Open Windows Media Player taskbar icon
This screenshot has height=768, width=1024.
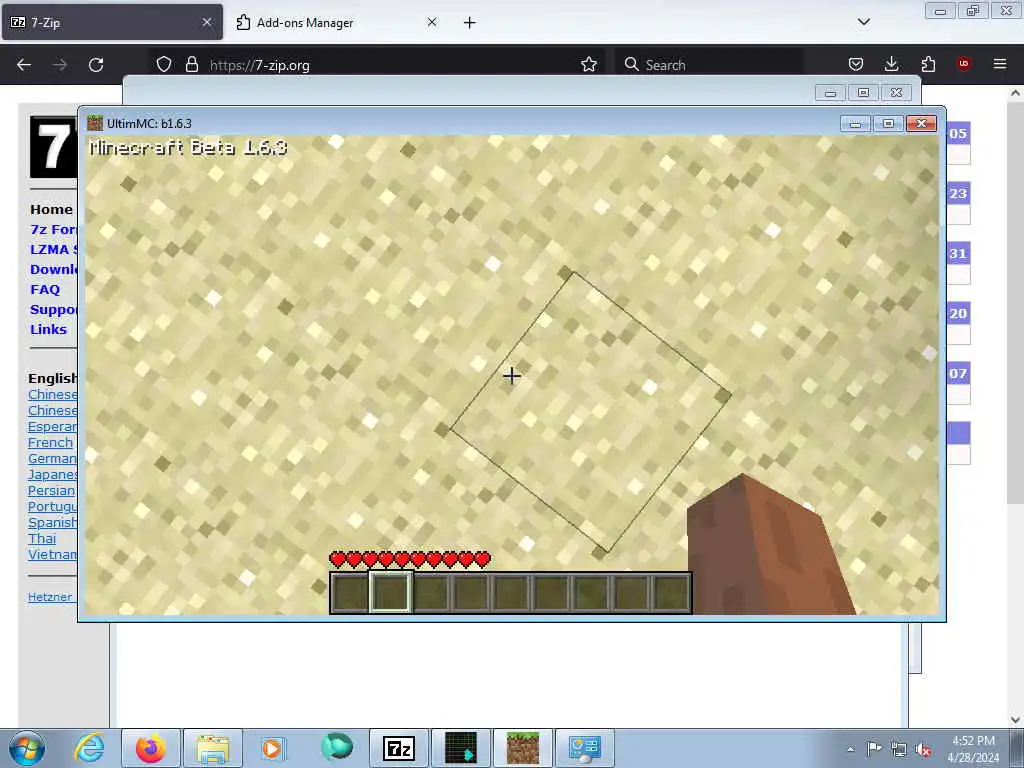pyautogui.click(x=272, y=748)
